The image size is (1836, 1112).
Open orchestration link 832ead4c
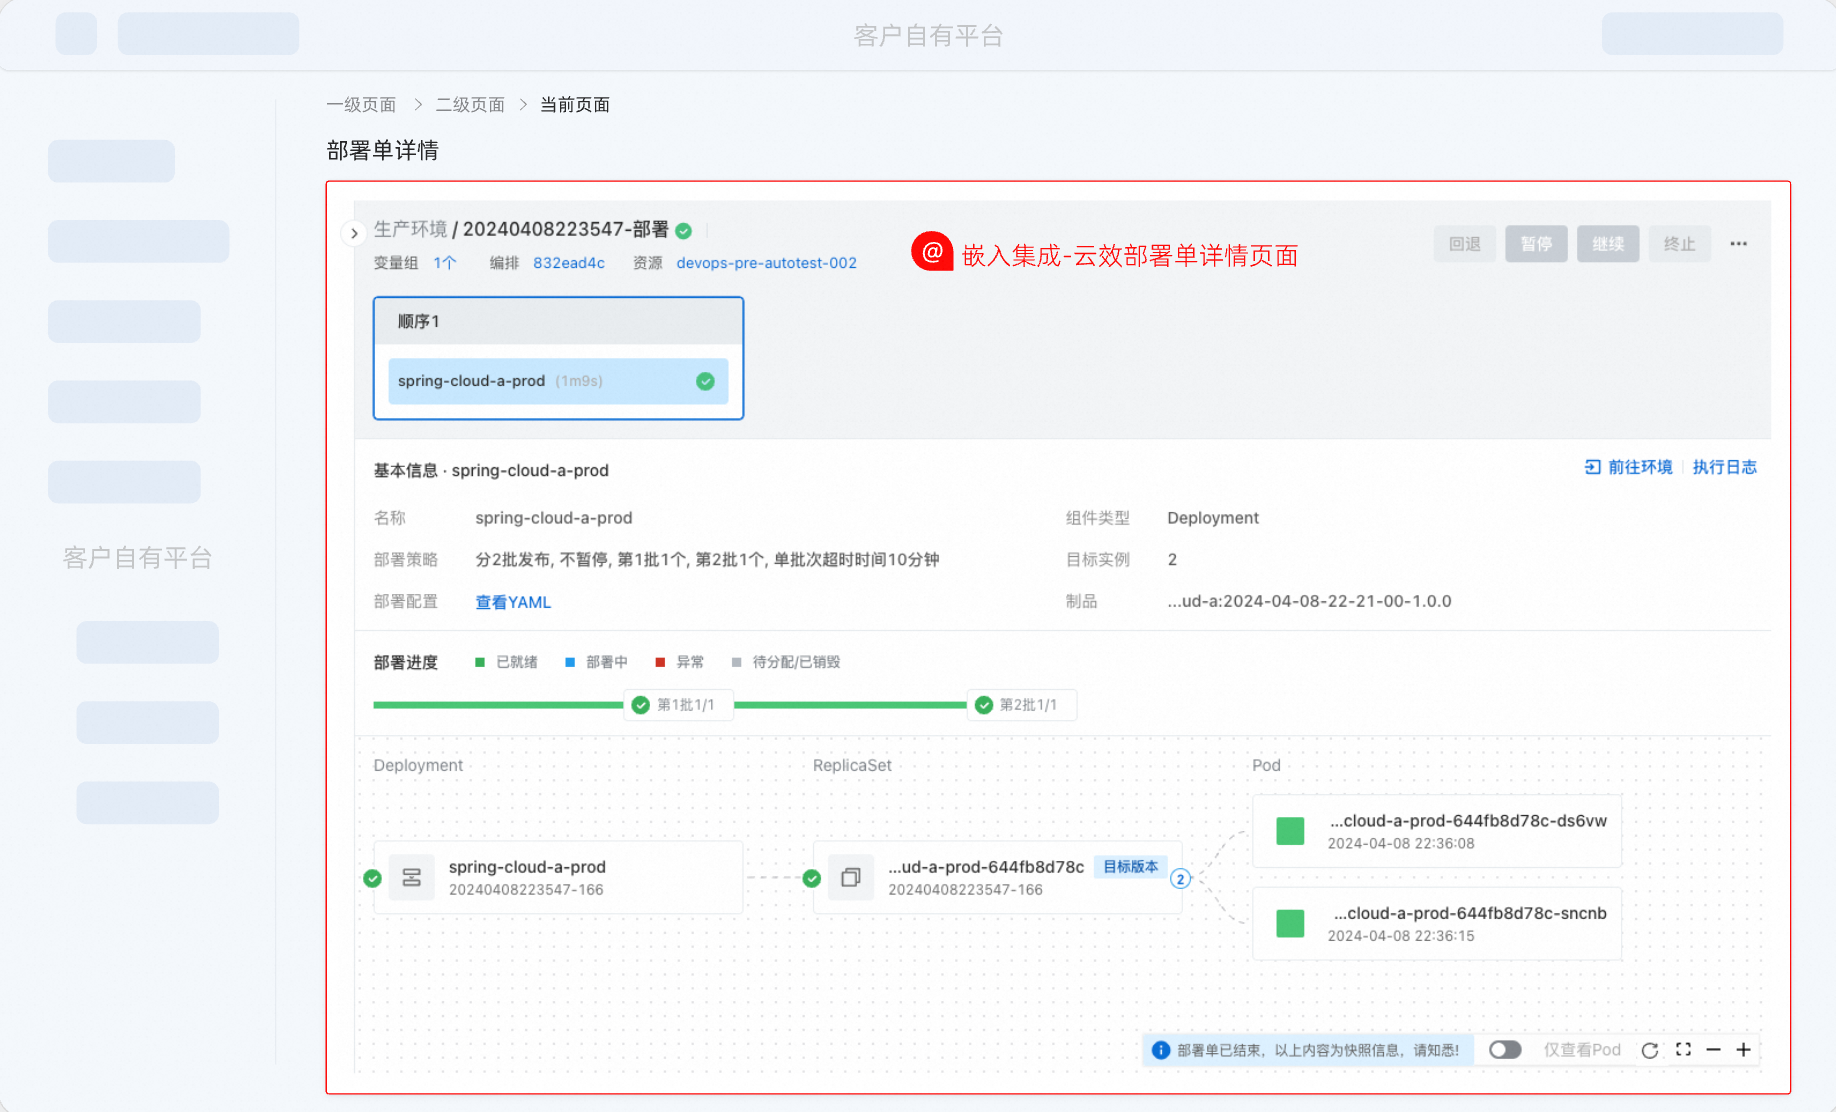tap(569, 263)
